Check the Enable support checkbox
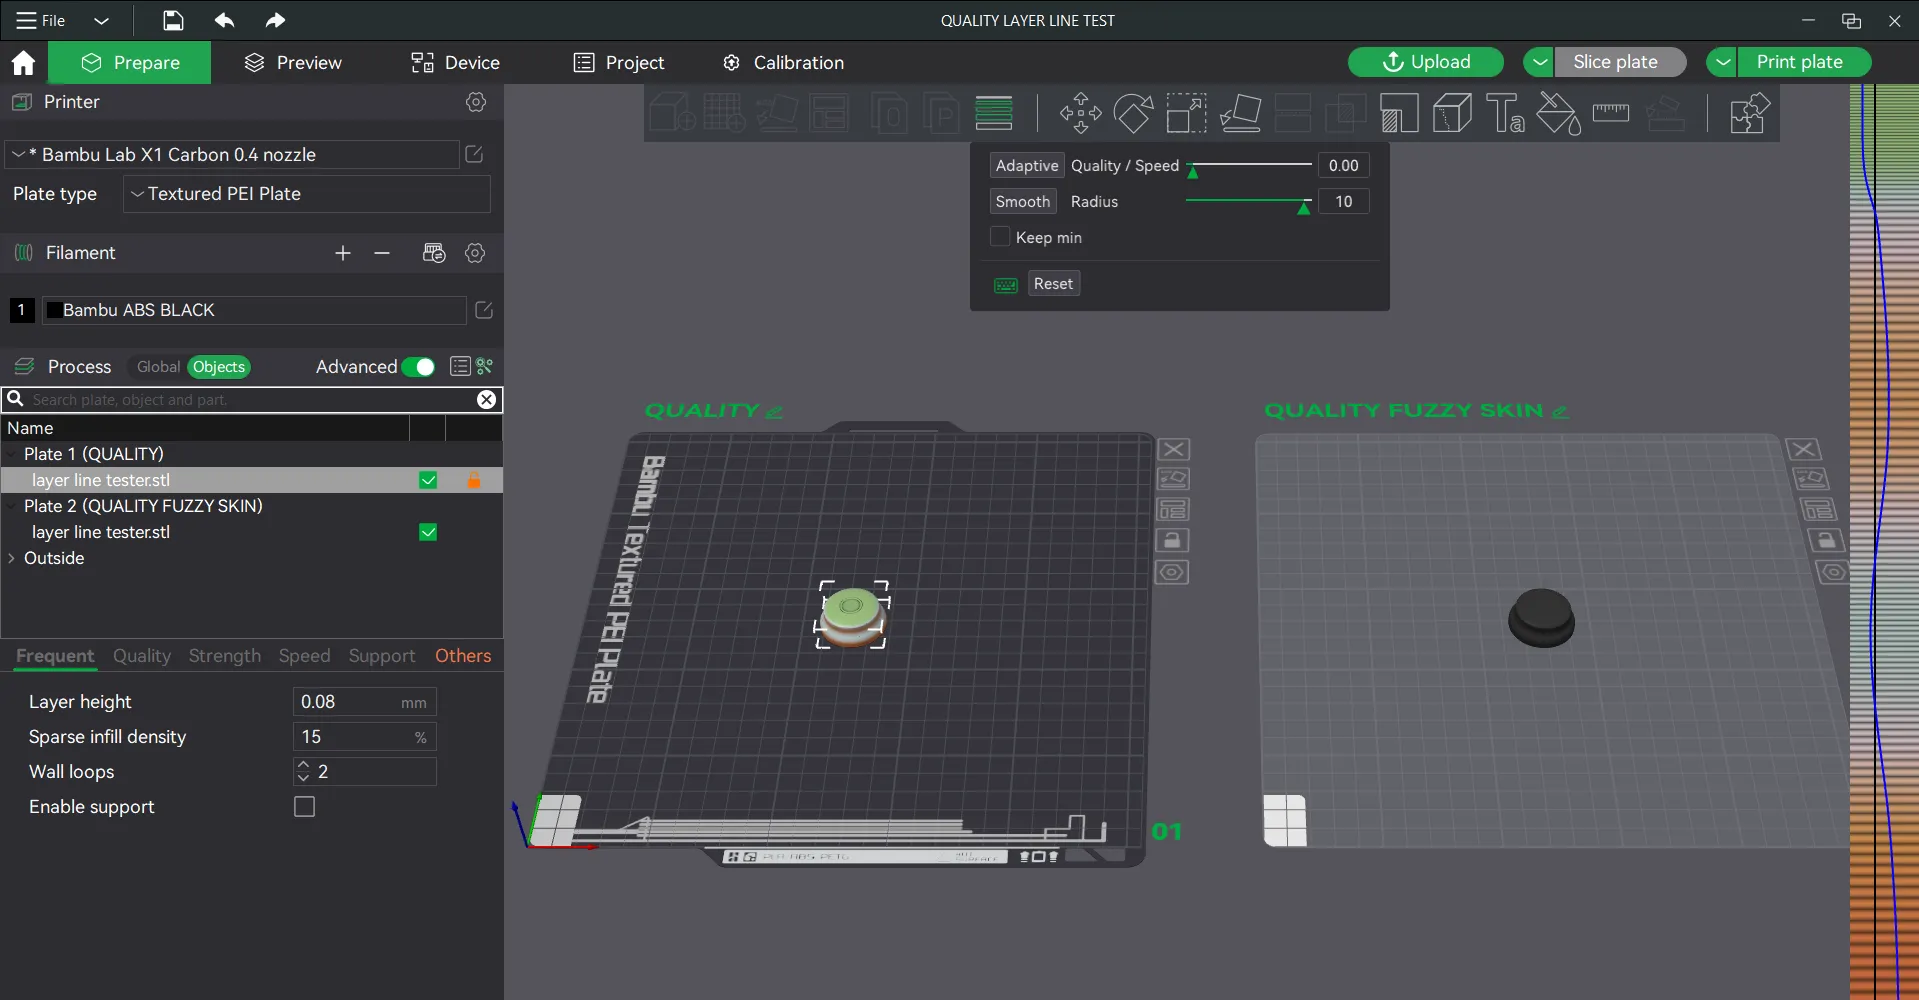This screenshot has height=1000, width=1919. point(305,807)
